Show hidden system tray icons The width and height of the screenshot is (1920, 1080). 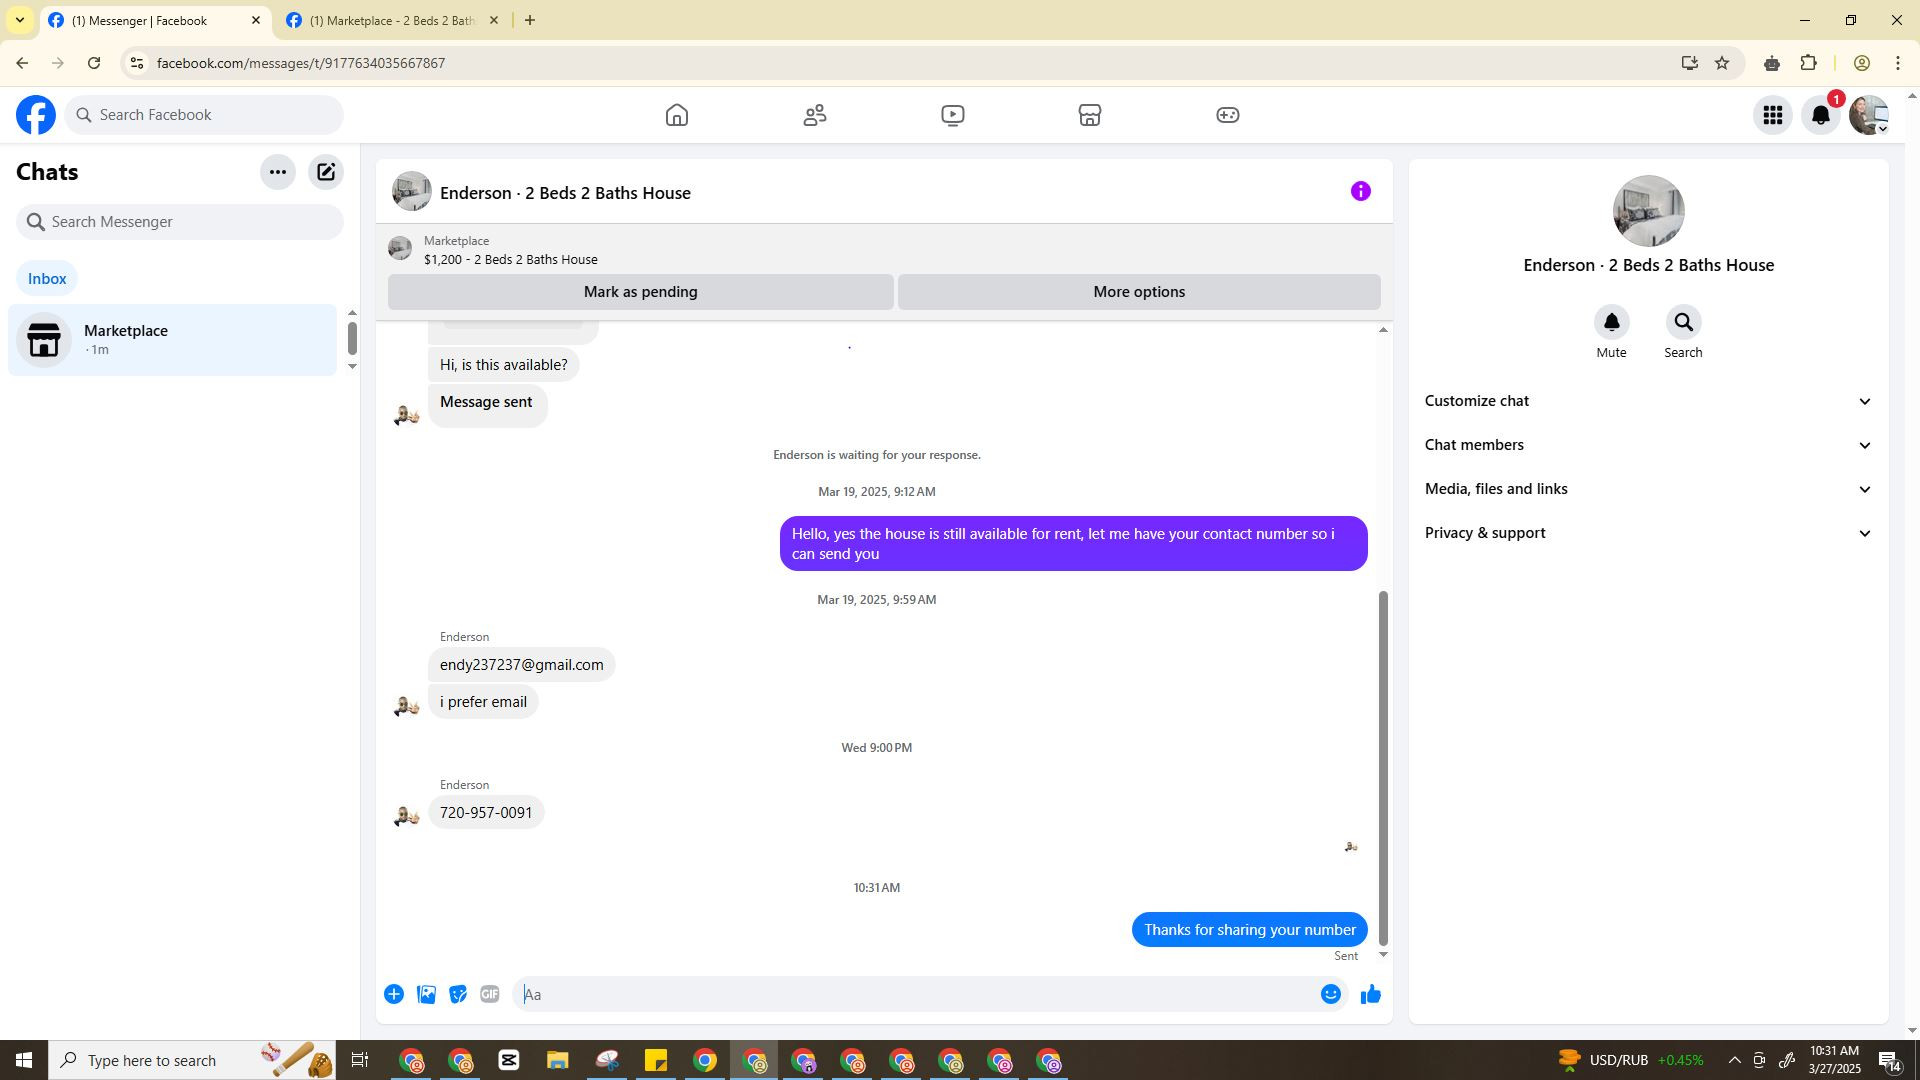tap(1735, 1060)
